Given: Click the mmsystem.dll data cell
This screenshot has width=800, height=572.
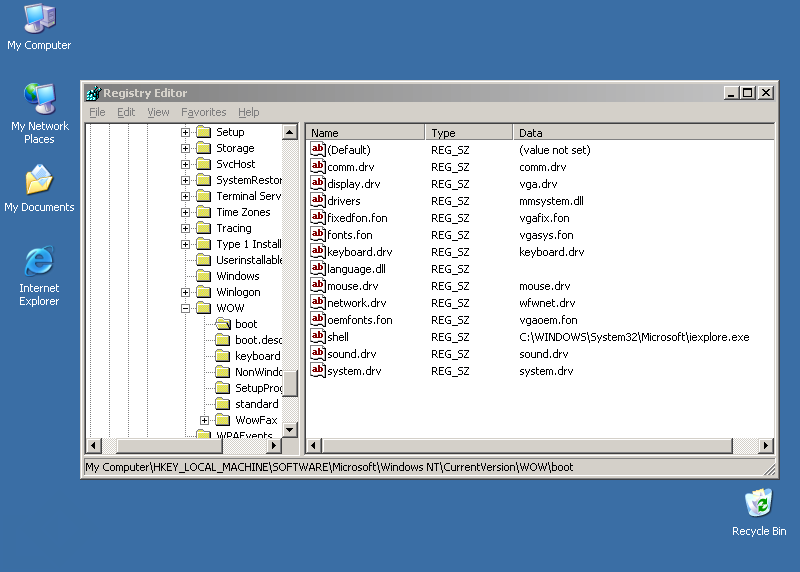Looking at the screenshot, I should pos(551,201).
